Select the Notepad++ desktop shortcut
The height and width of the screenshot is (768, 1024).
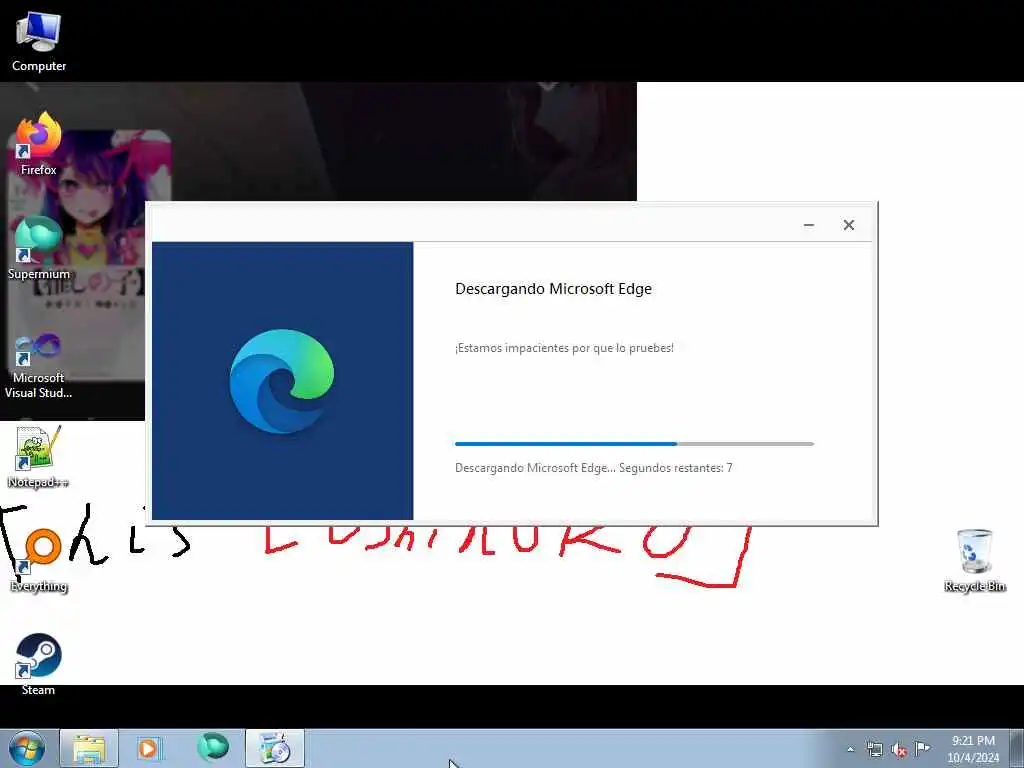pos(39,457)
